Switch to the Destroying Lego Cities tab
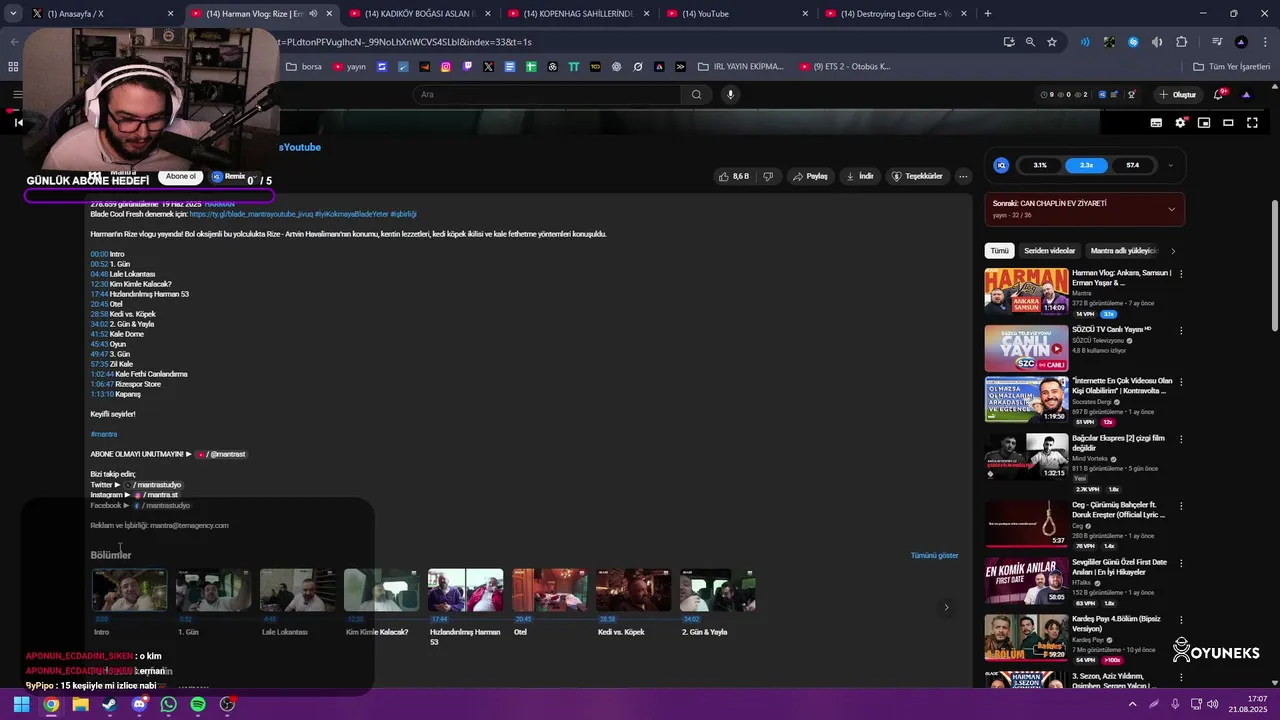 tap(895, 13)
